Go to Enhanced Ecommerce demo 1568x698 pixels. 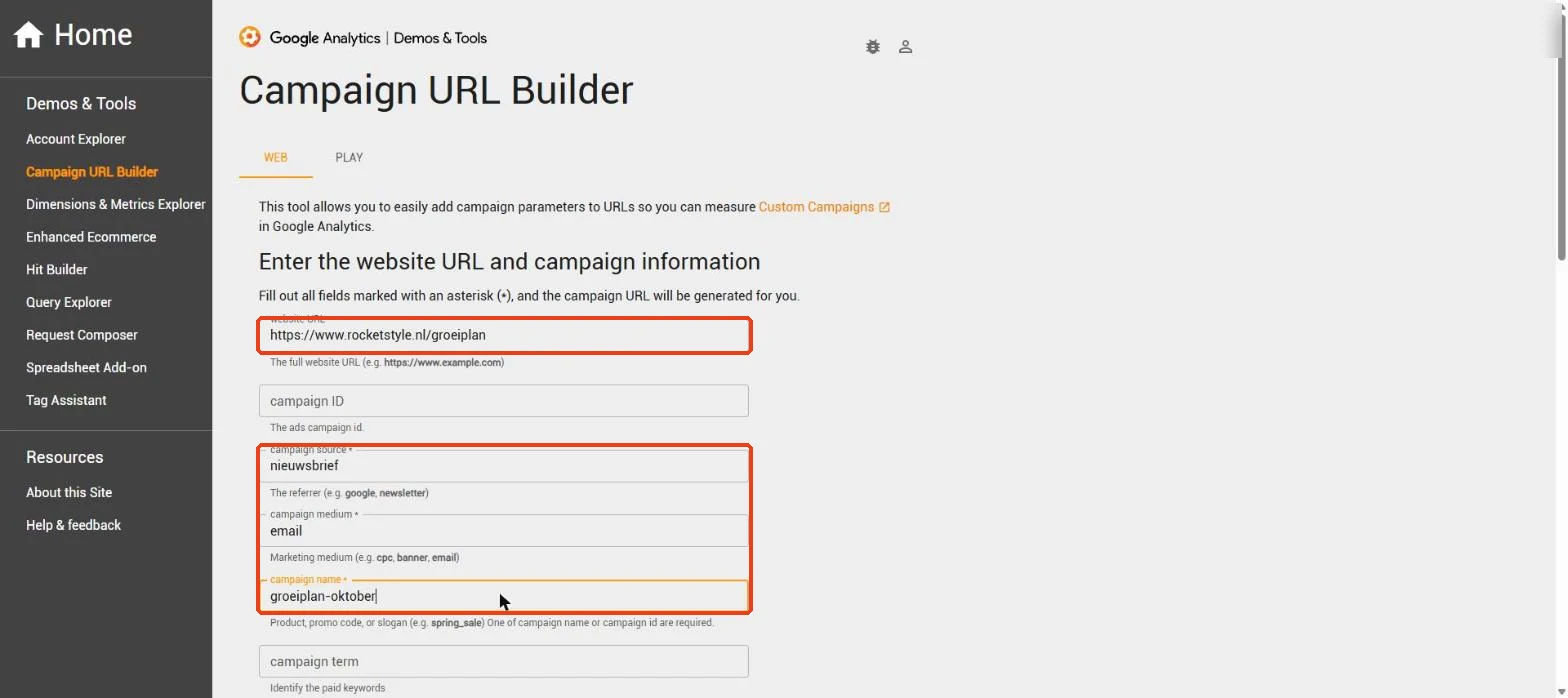pos(91,237)
